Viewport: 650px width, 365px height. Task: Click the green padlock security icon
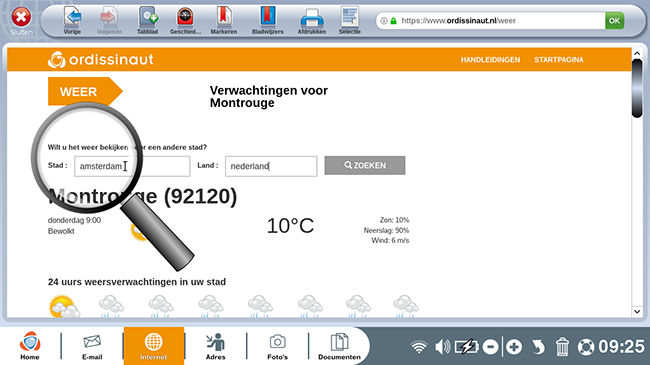tap(393, 21)
